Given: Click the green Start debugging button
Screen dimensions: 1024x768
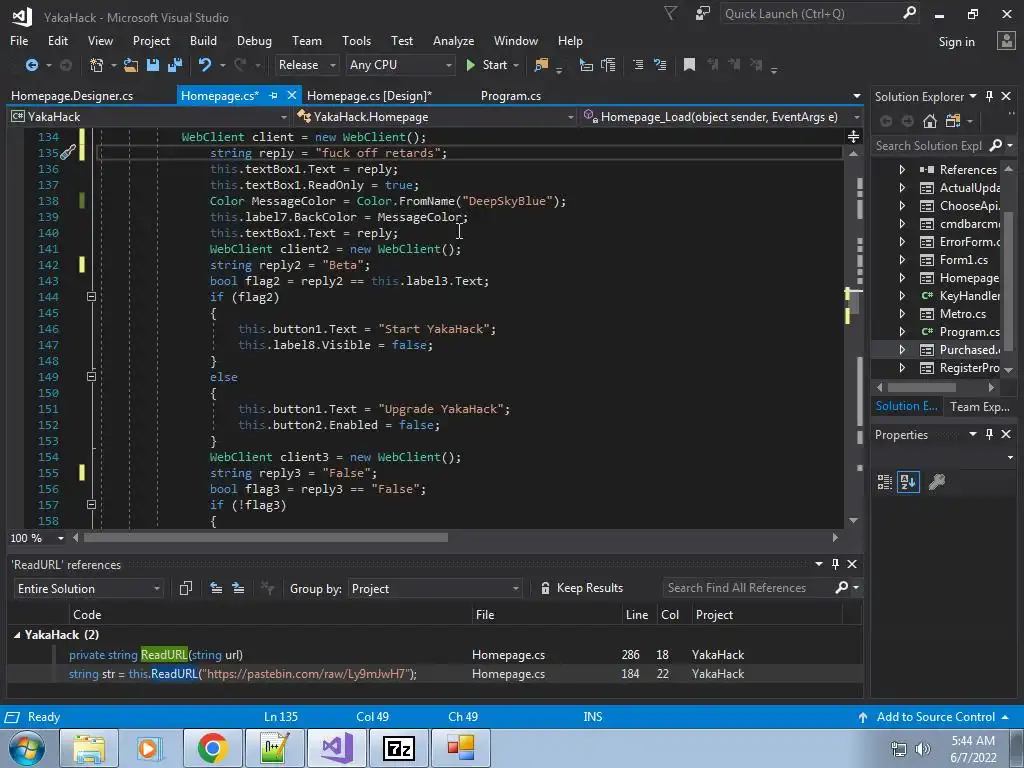Looking at the screenshot, I should tap(487, 65).
